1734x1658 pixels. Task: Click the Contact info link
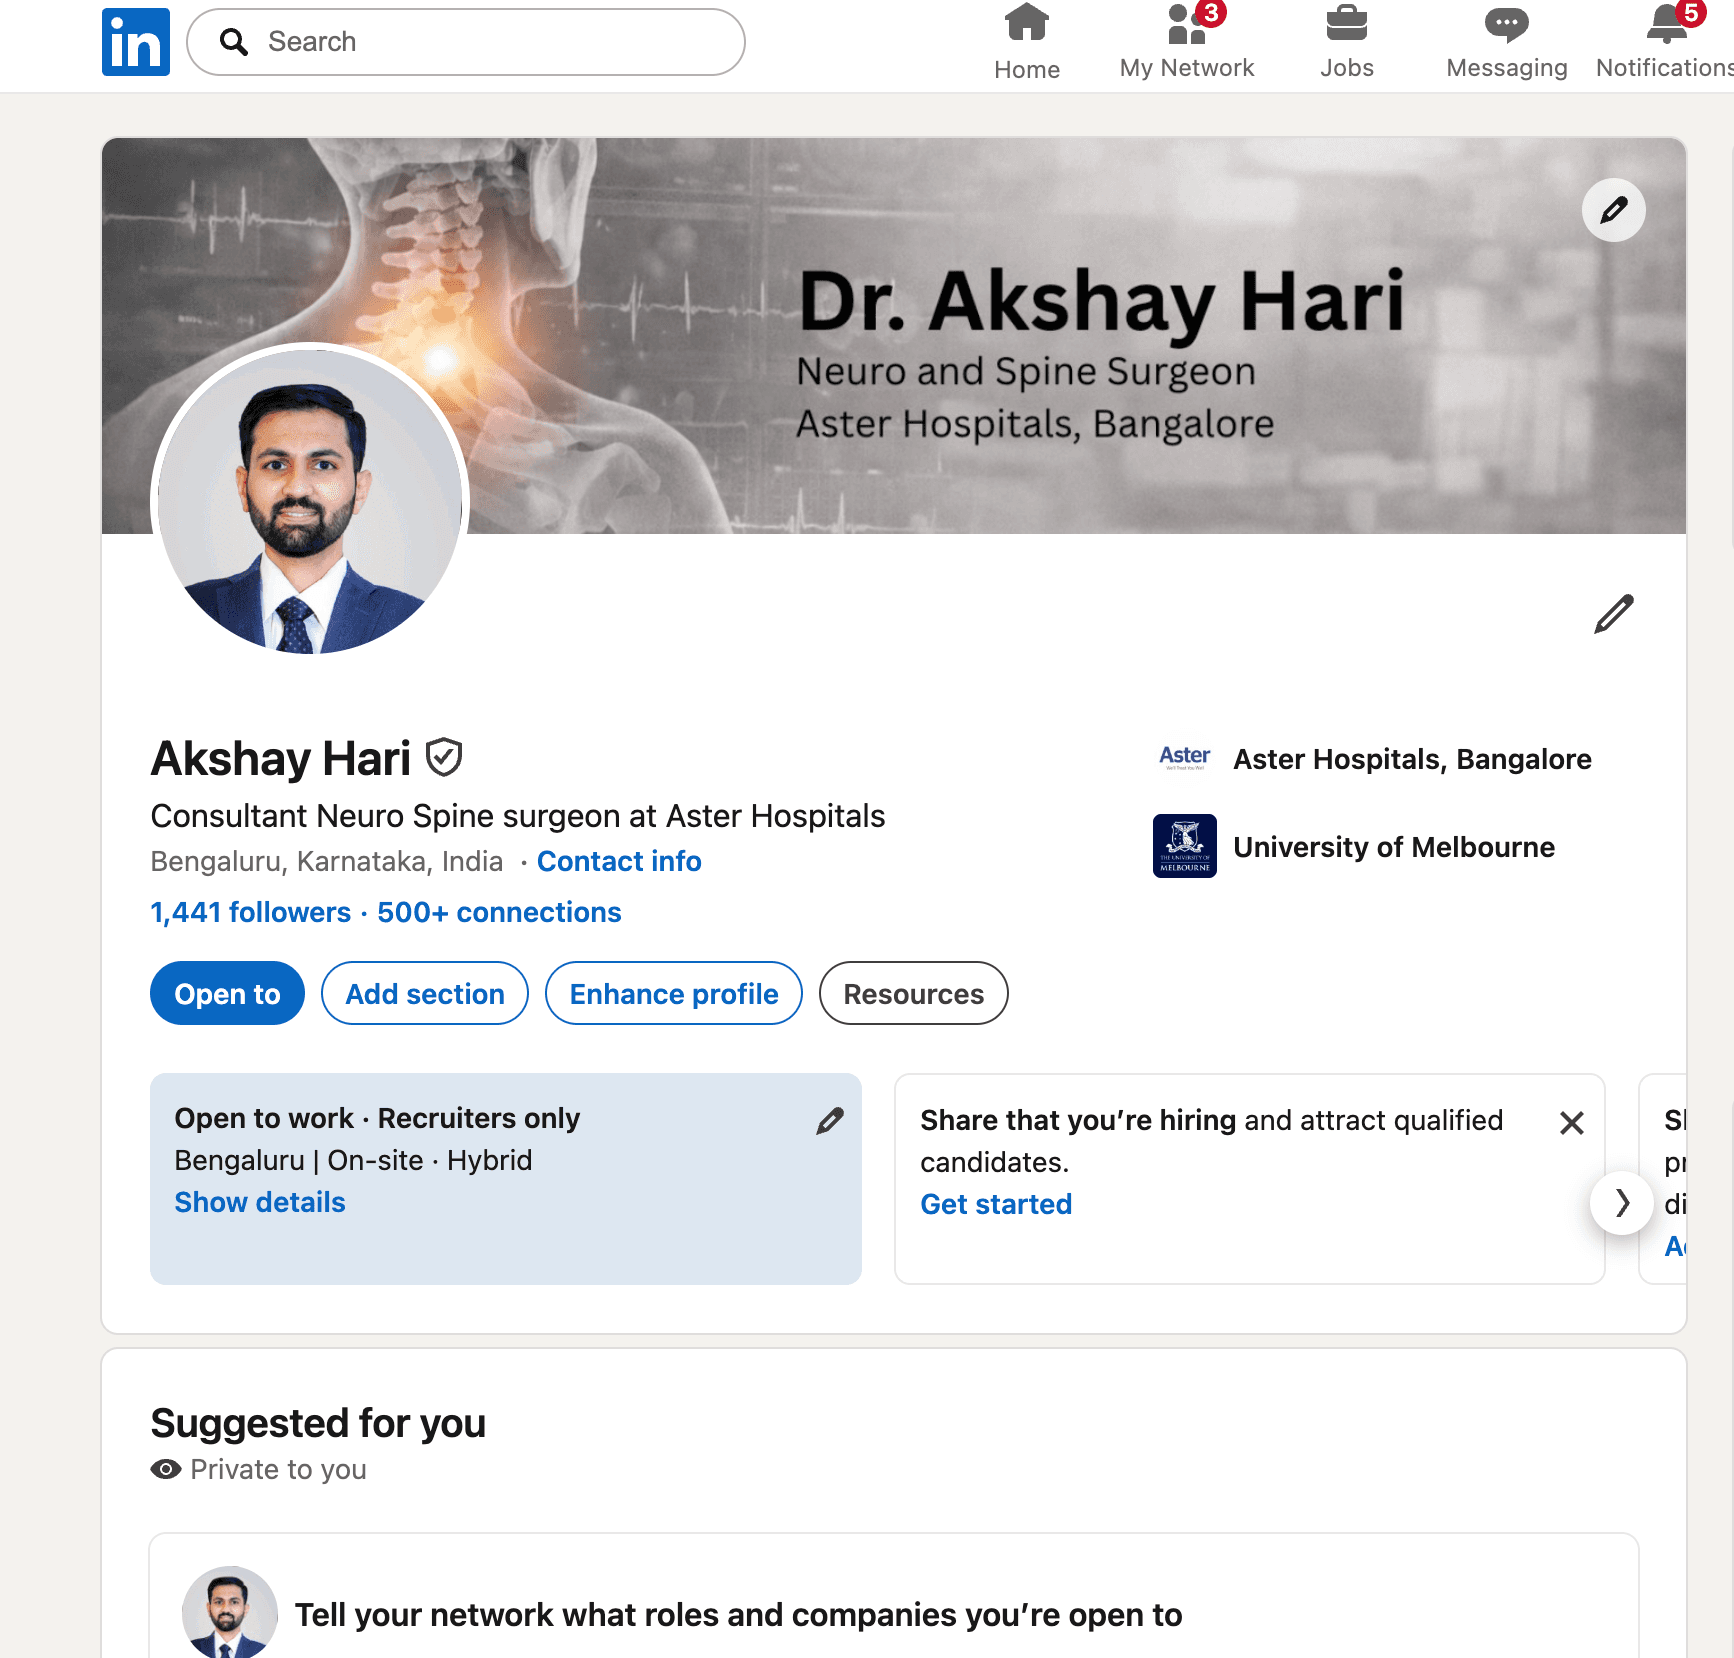click(x=619, y=861)
